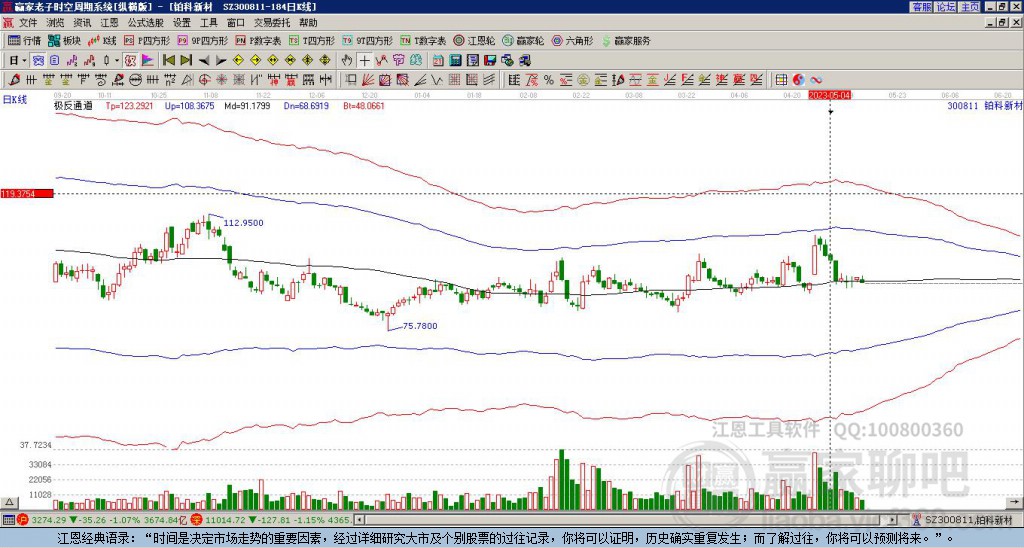Open the colored grid table icon
This screenshot has width=1024, height=548.
click(x=781, y=80)
